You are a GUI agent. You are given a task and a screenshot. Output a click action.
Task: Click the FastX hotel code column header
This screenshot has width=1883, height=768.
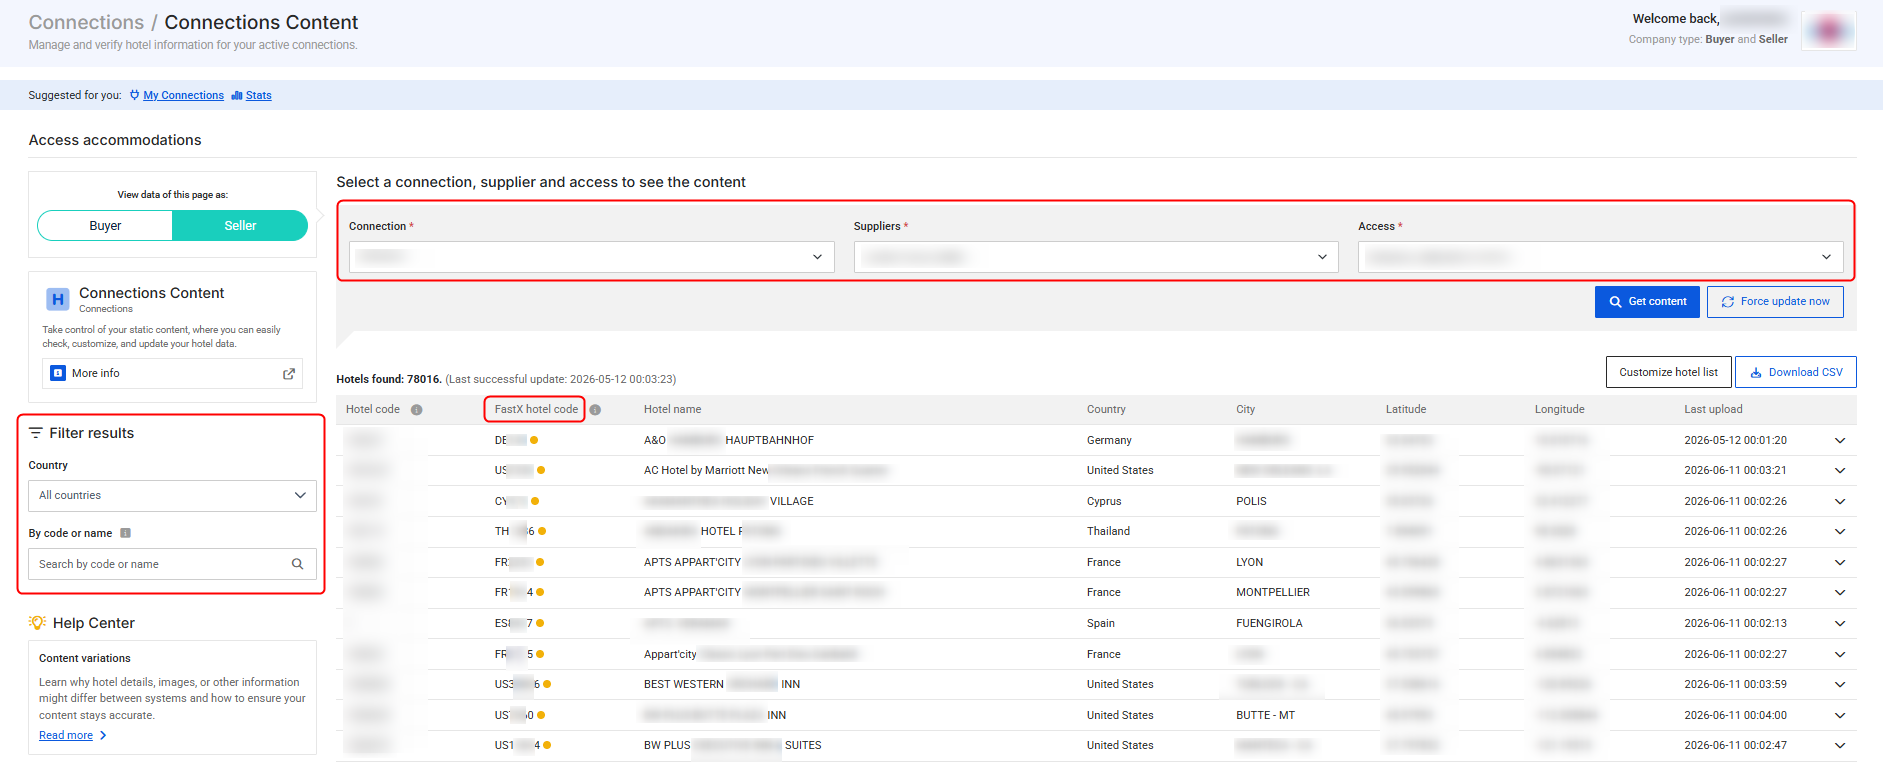536,410
